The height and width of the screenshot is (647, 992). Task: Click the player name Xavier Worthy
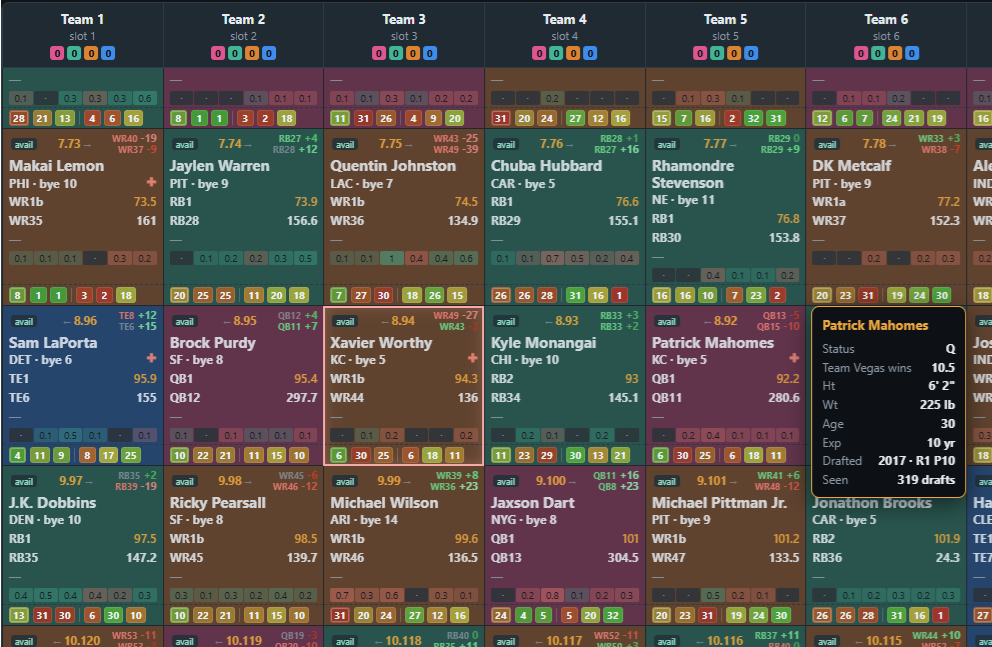381,343
